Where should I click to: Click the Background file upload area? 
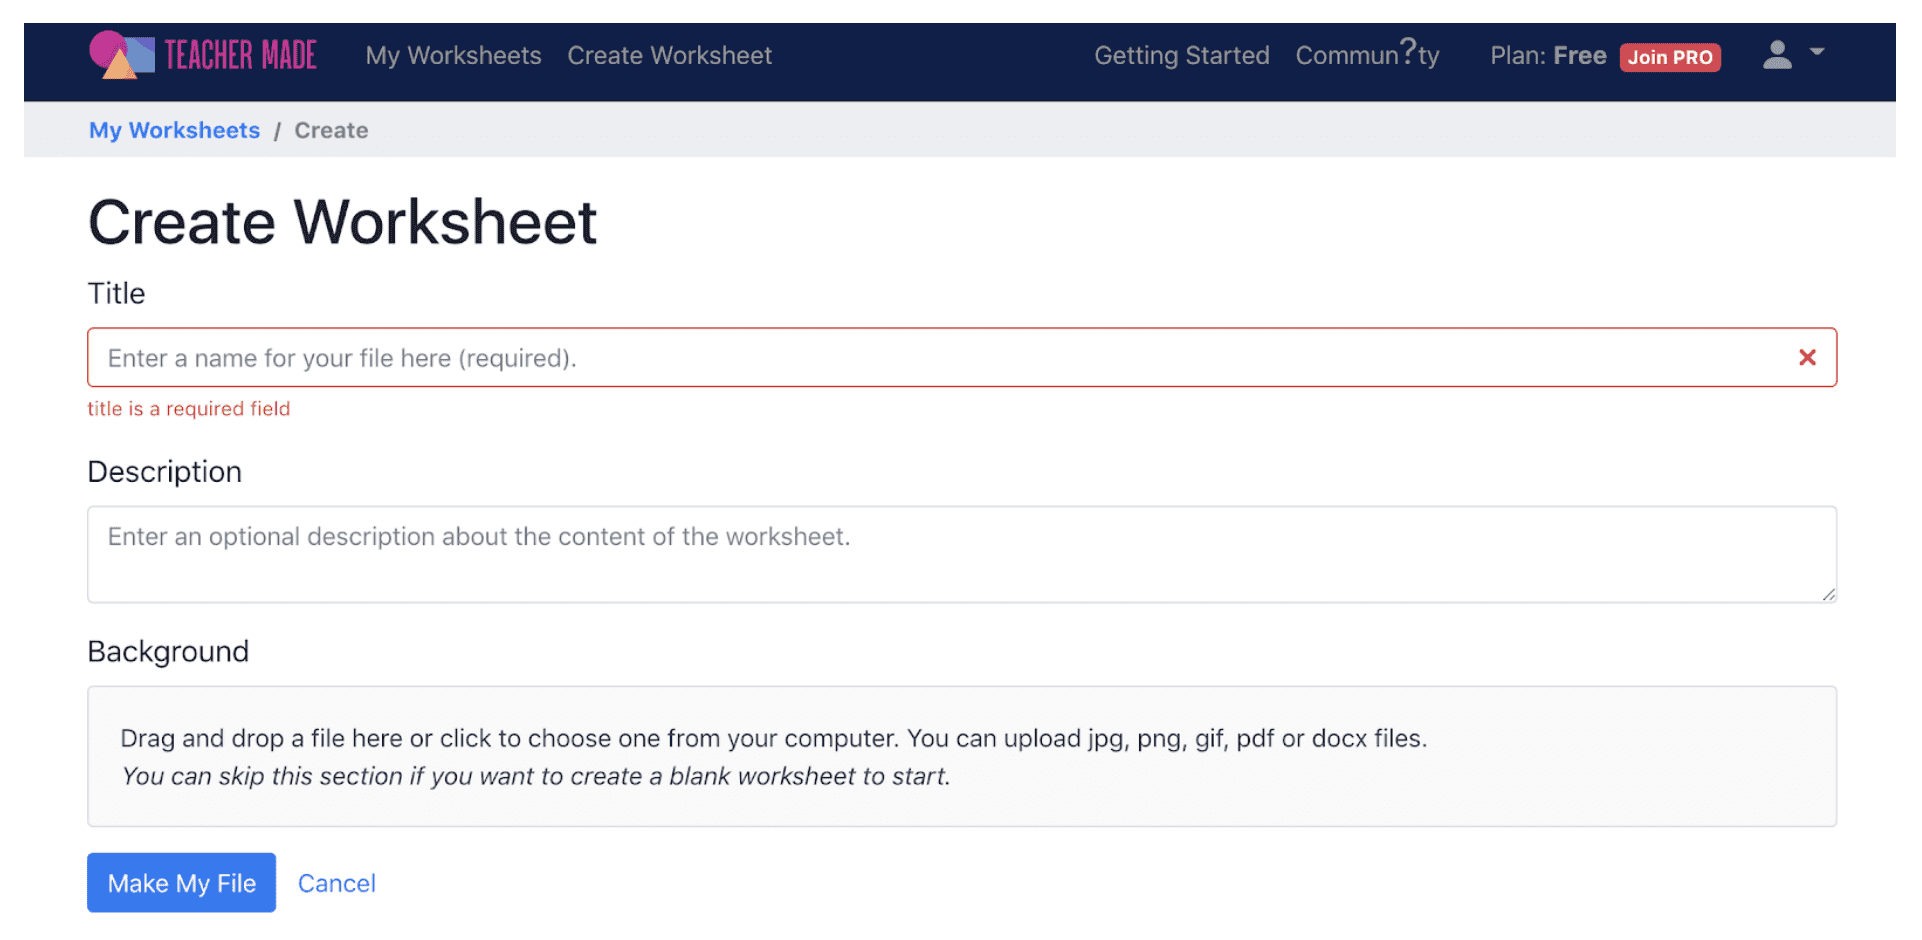[960, 756]
